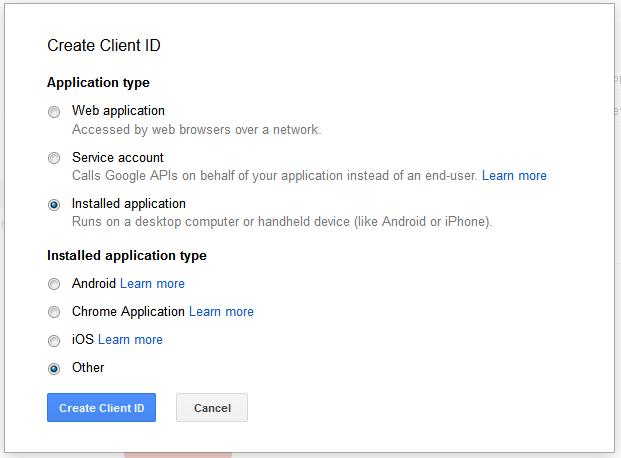Open Learn more link next to iOS
This screenshot has width=621, height=458.
point(130,339)
